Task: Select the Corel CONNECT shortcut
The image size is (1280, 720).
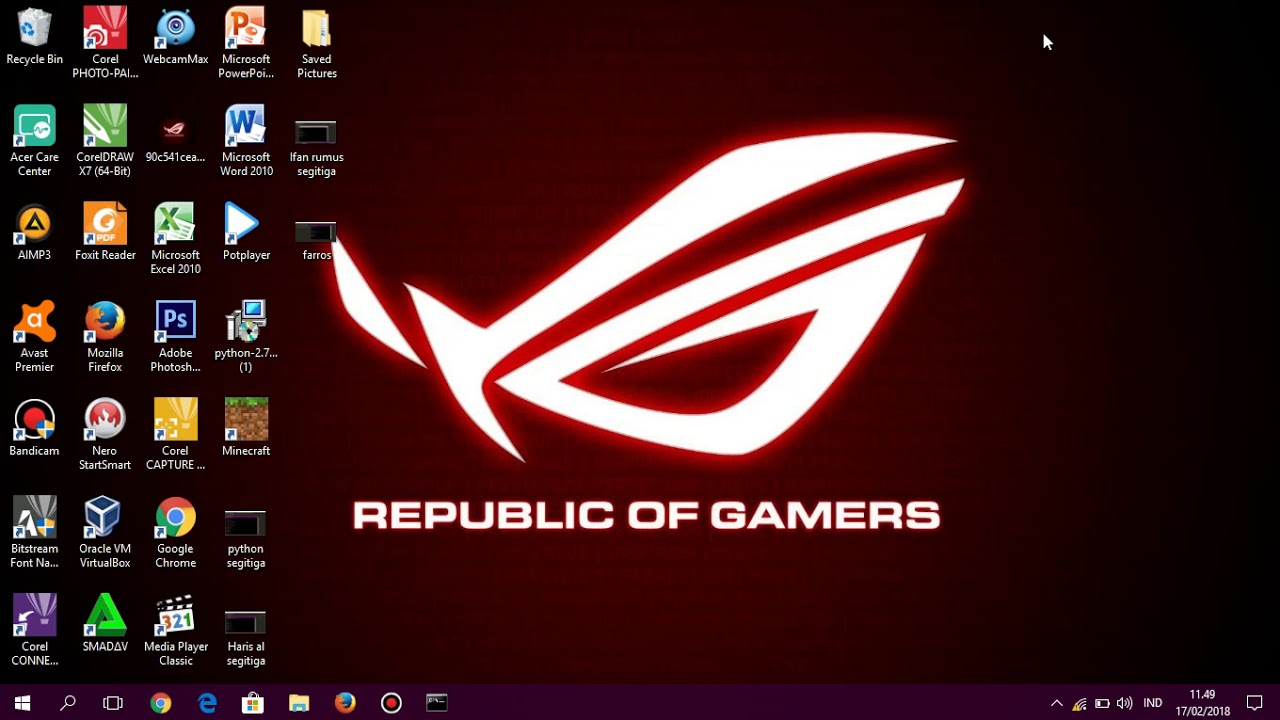Action: click(x=34, y=631)
